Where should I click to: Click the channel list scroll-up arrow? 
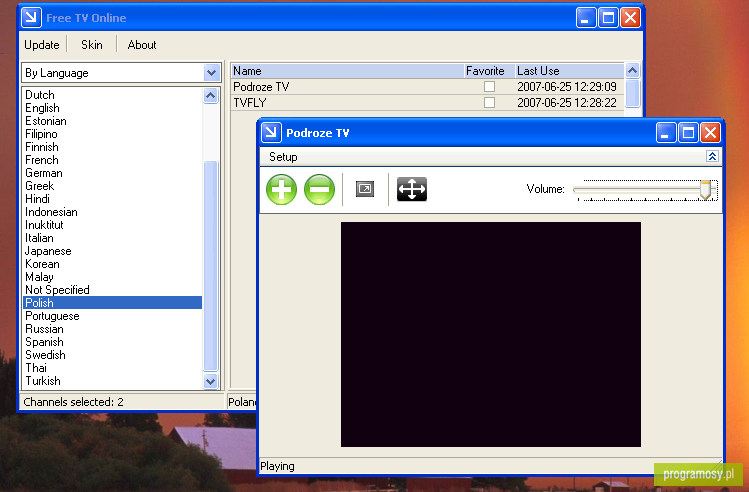pyautogui.click(x=632, y=71)
